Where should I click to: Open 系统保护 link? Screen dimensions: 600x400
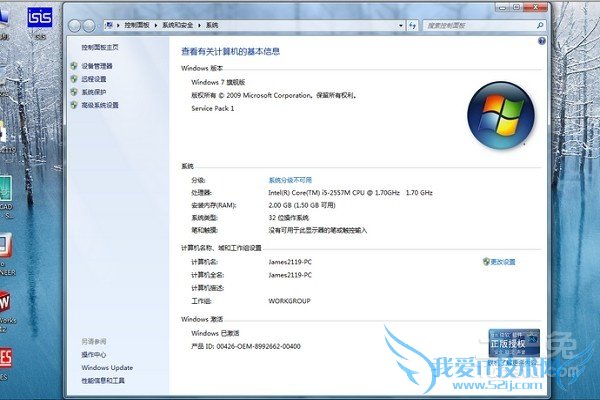pos(94,92)
